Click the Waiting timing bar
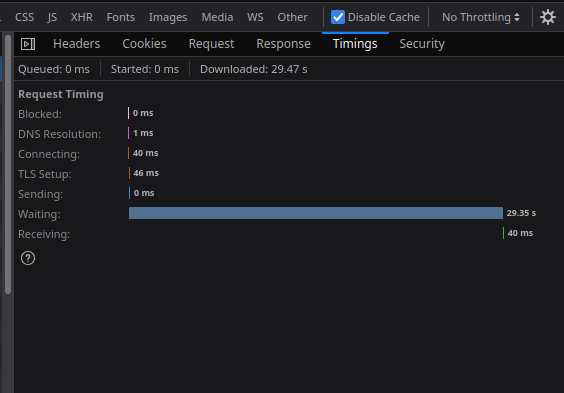The image size is (564, 393). tap(316, 213)
